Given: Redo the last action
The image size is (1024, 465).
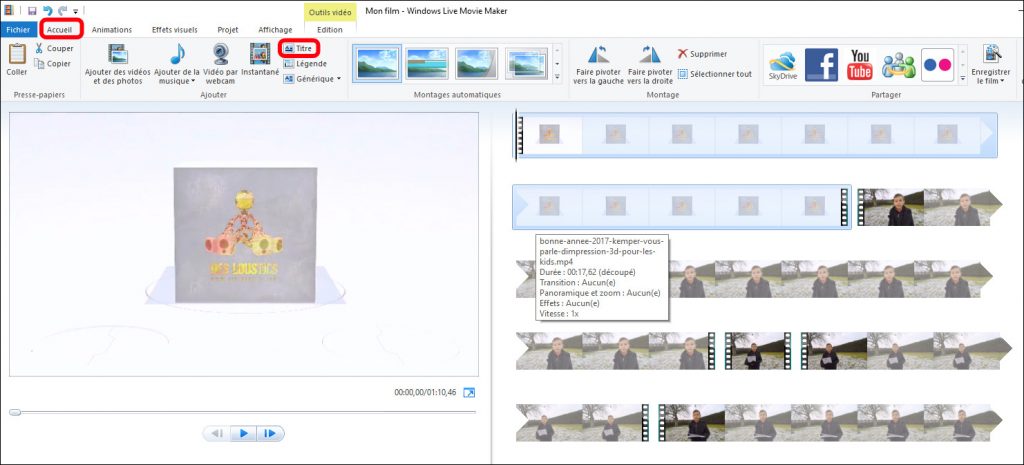Looking at the screenshot, I should click(x=63, y=10).
